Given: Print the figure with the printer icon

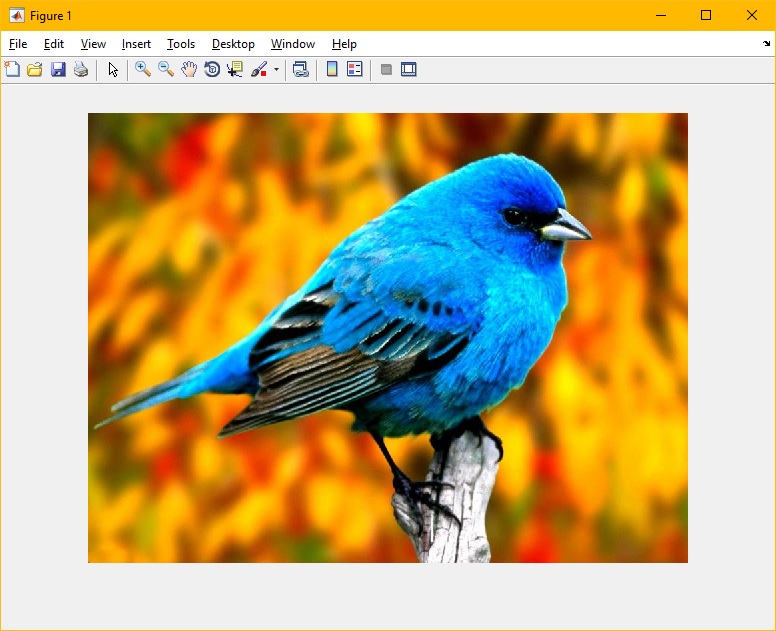Looking at the screenshot, I should point(81,69).
